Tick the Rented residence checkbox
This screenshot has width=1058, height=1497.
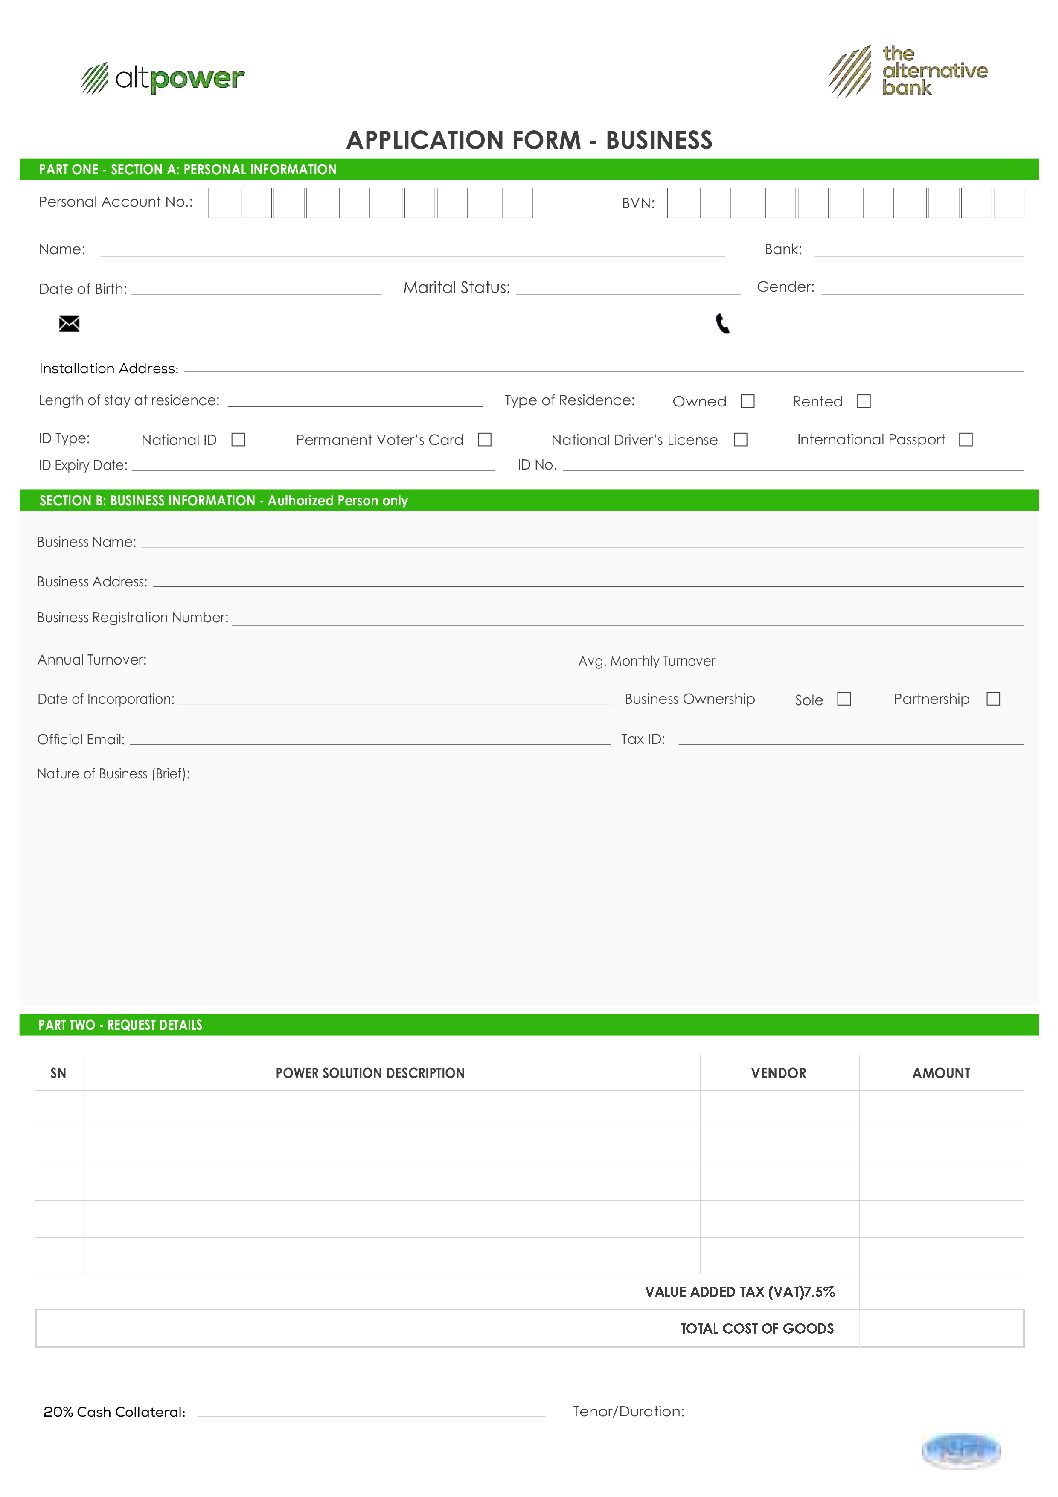click(x=864, y=401)
